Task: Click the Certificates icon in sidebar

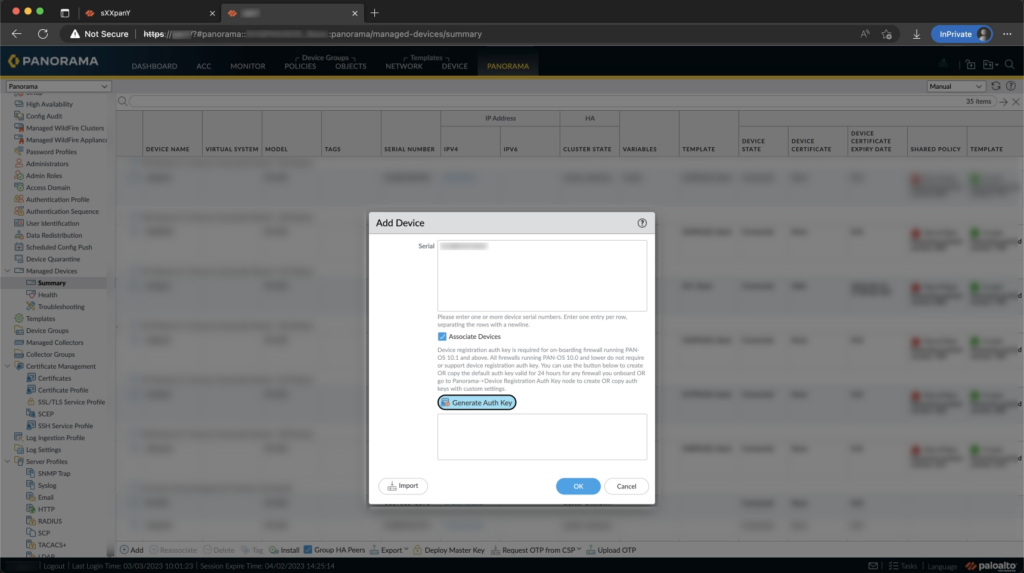Action: pos(31,378)
